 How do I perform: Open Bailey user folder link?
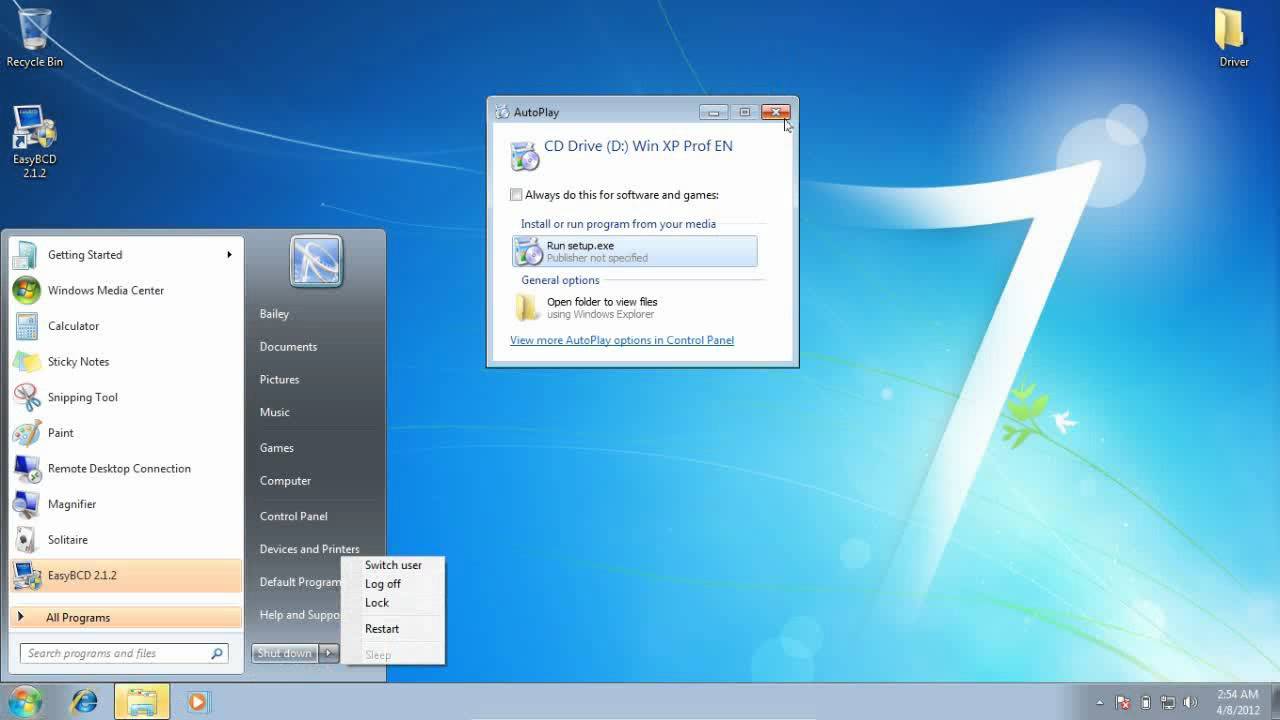click(x=274, y=314)
